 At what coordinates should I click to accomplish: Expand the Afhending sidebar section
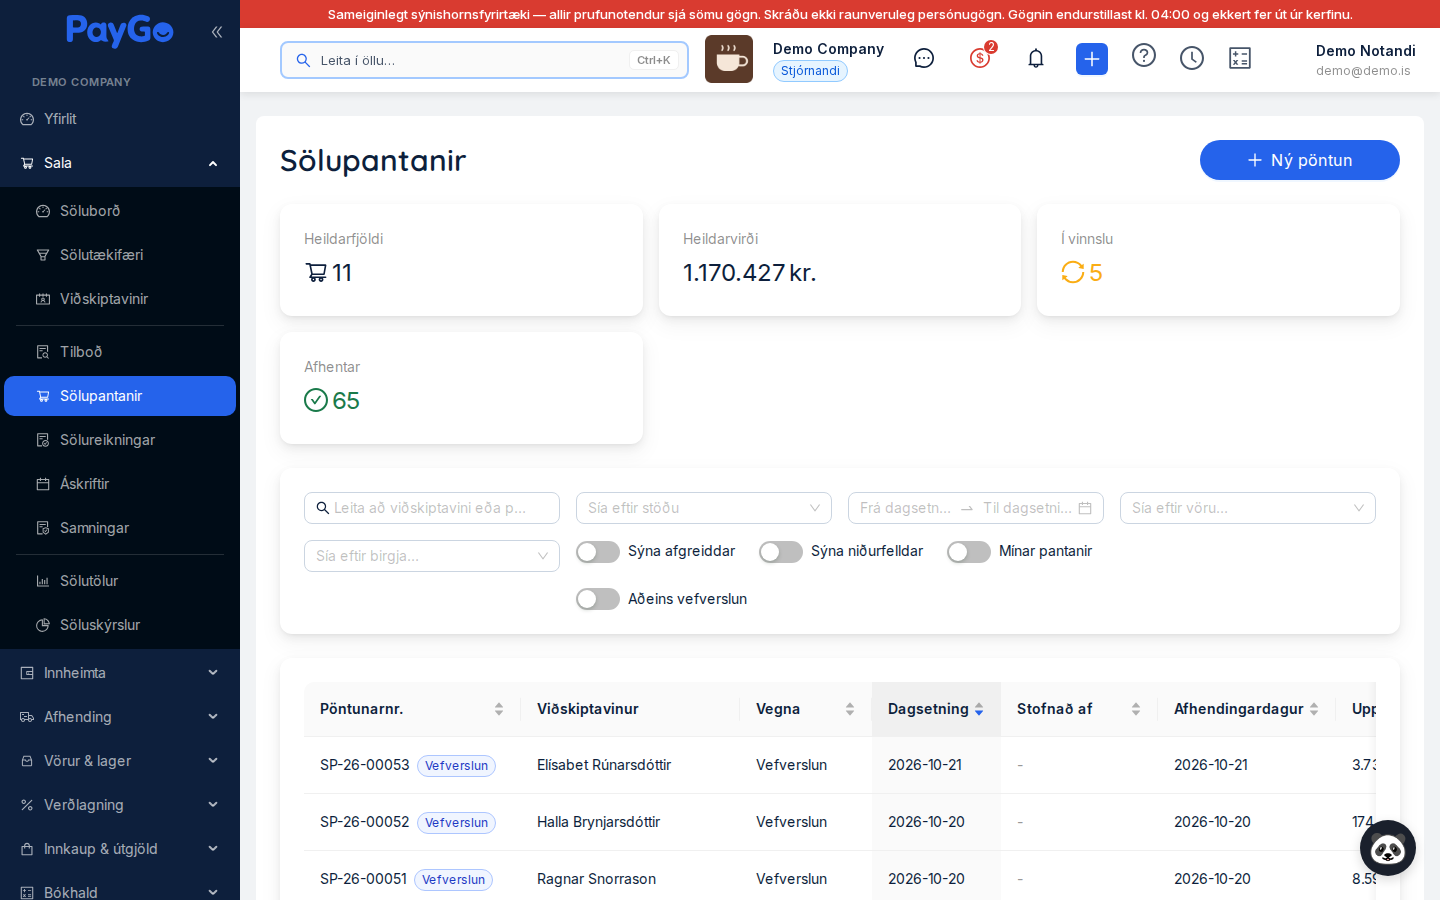[x=120, y=717]
